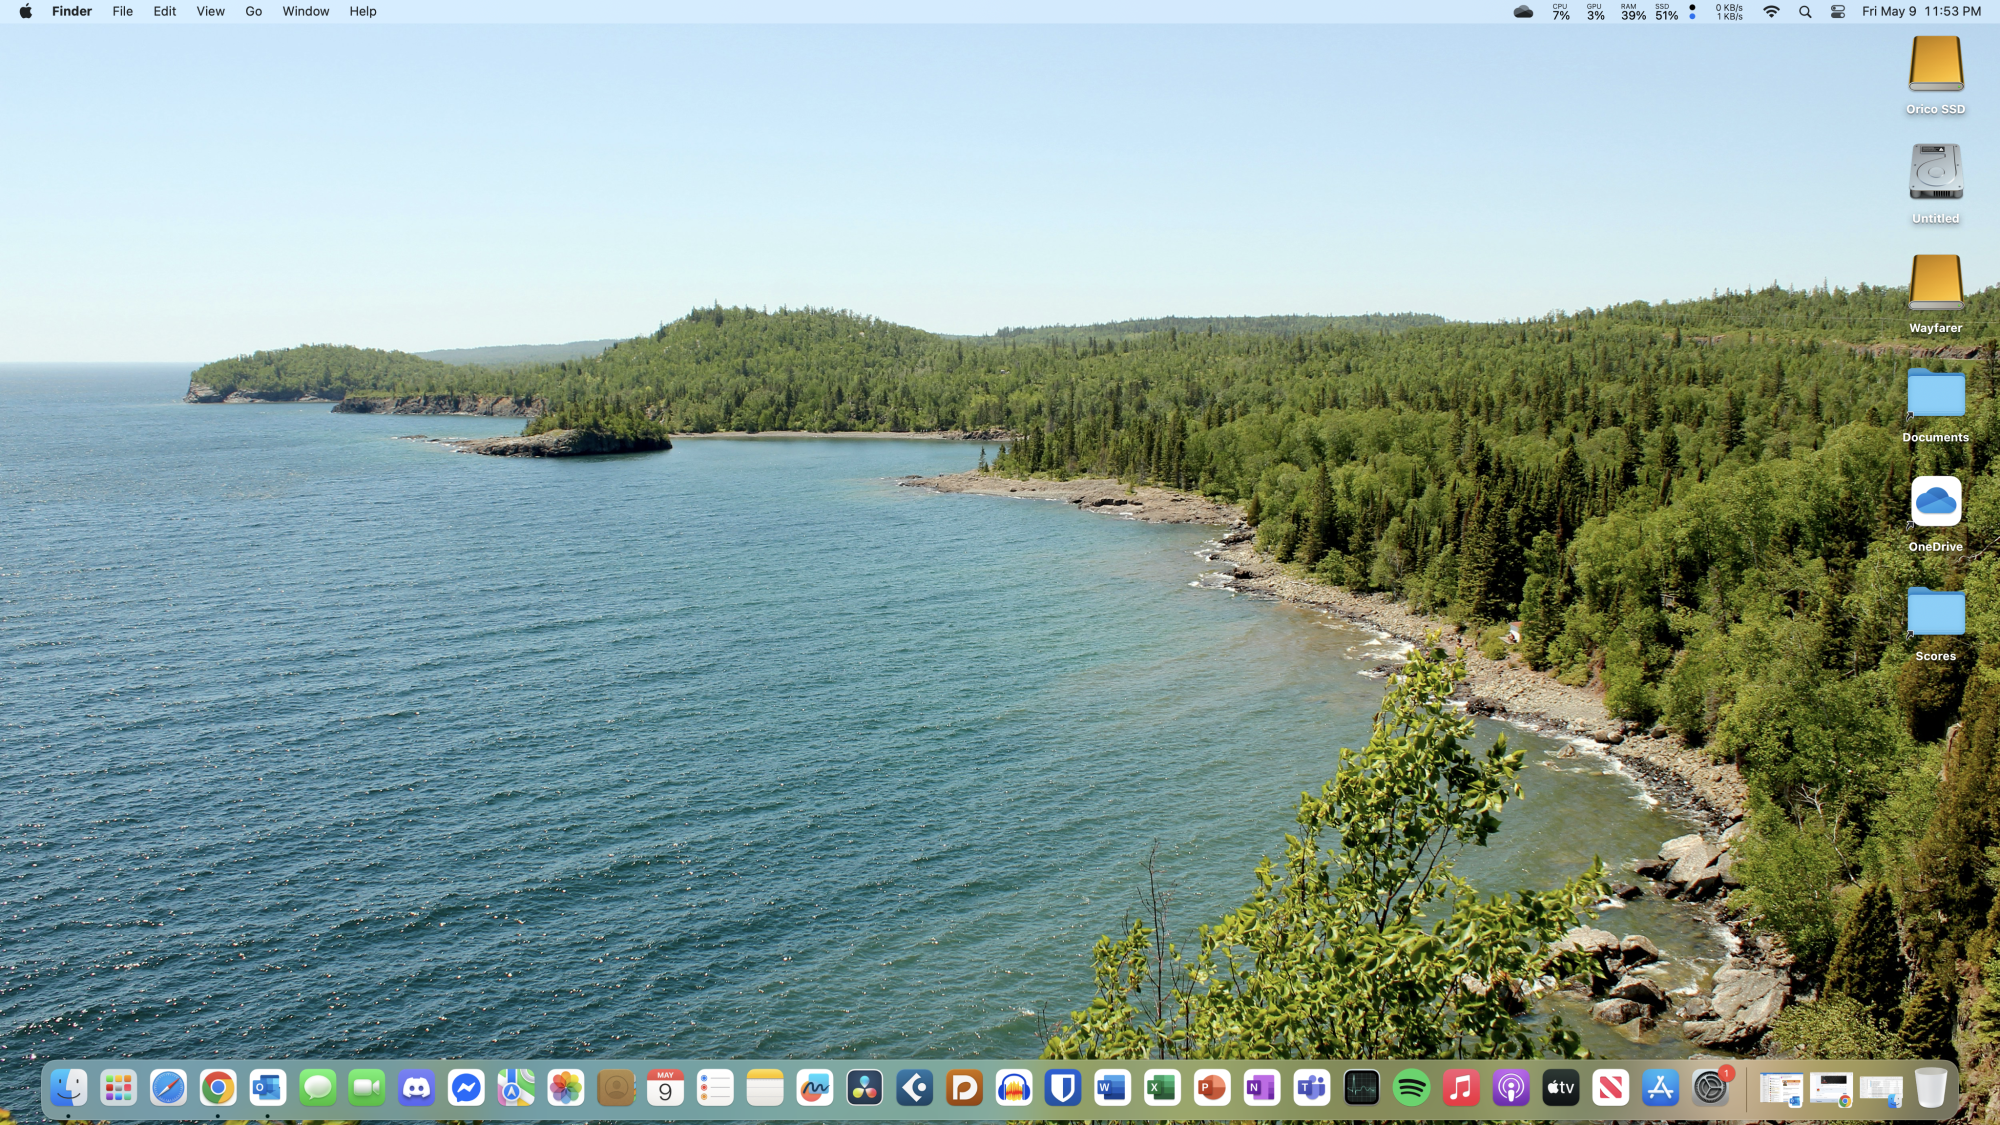Image resolution: width=2000 pixels, height=1125 pixels.
Task: Open Microsoft Excel in the Dock
Action: click(x=1162, y=1088)
